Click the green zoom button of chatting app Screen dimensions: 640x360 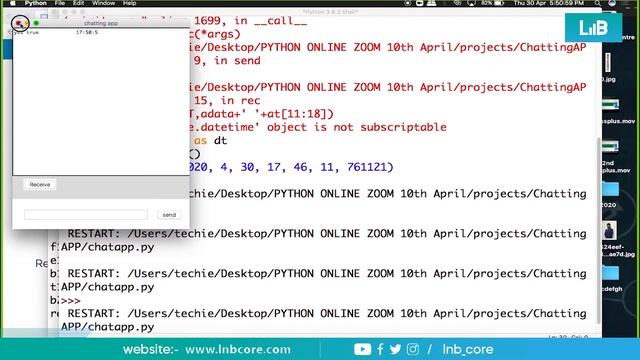36,23
